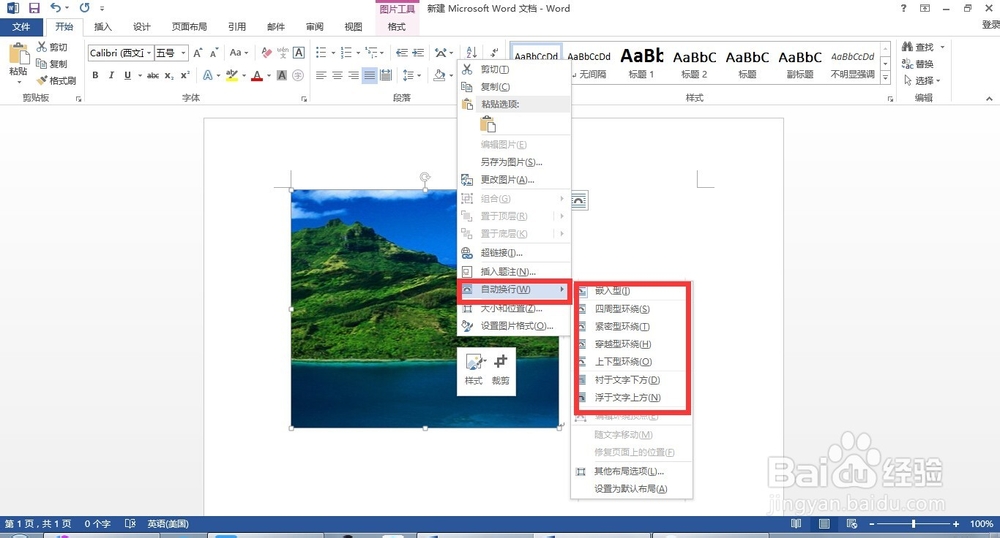Click the grow font size icon
This screenshot has width=1000, height=538.
click(198, 53)
